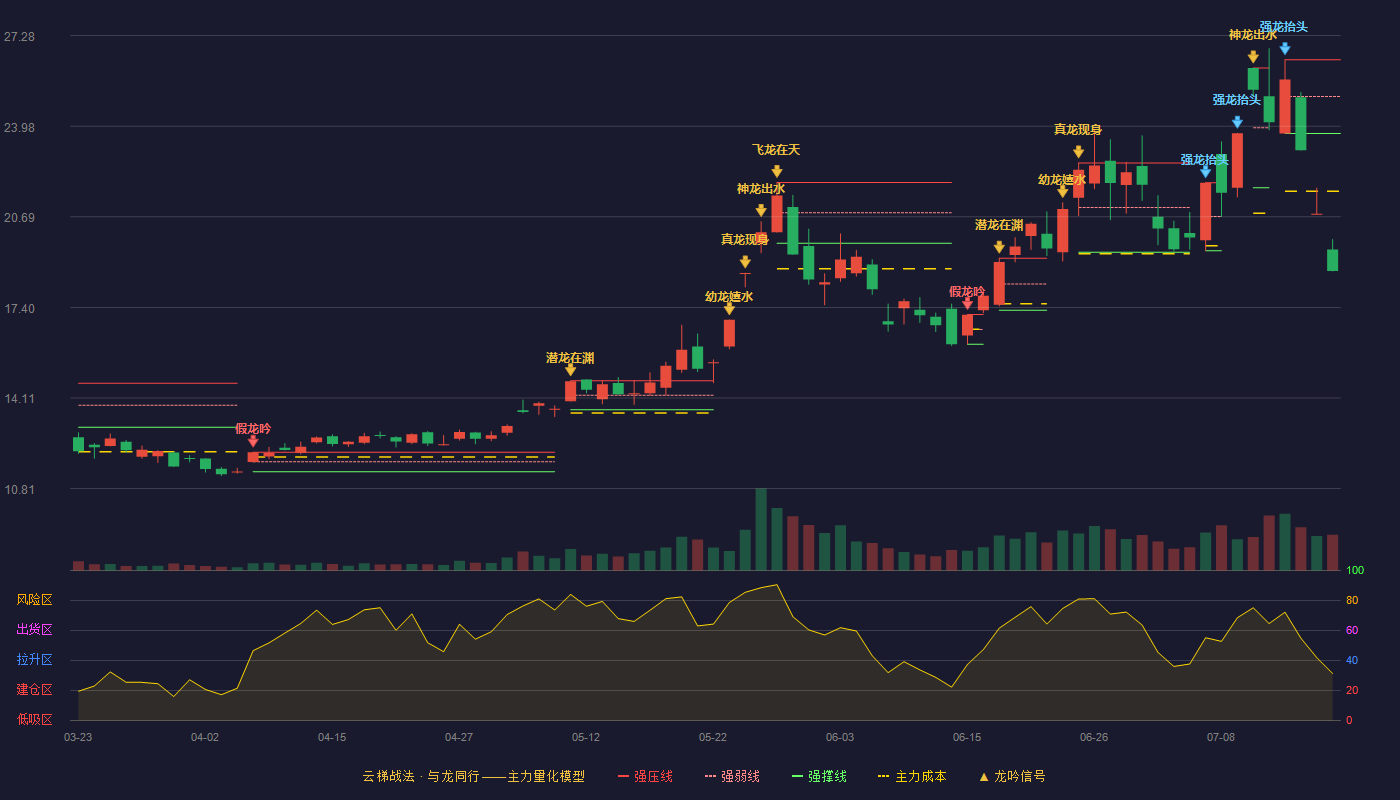1400x800 pixels.
Task: Click the 假龙吟 arrow marker near 06-15
Action: pyautogui.click(x=967, y=304)
